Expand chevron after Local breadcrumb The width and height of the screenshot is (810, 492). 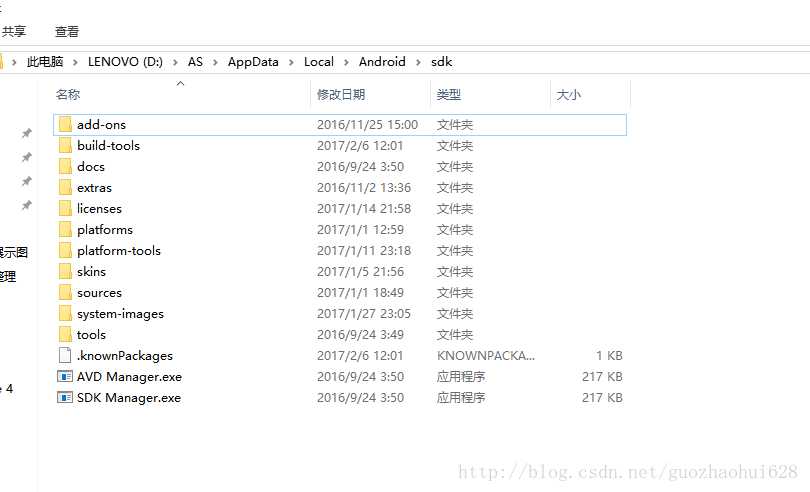347,63
